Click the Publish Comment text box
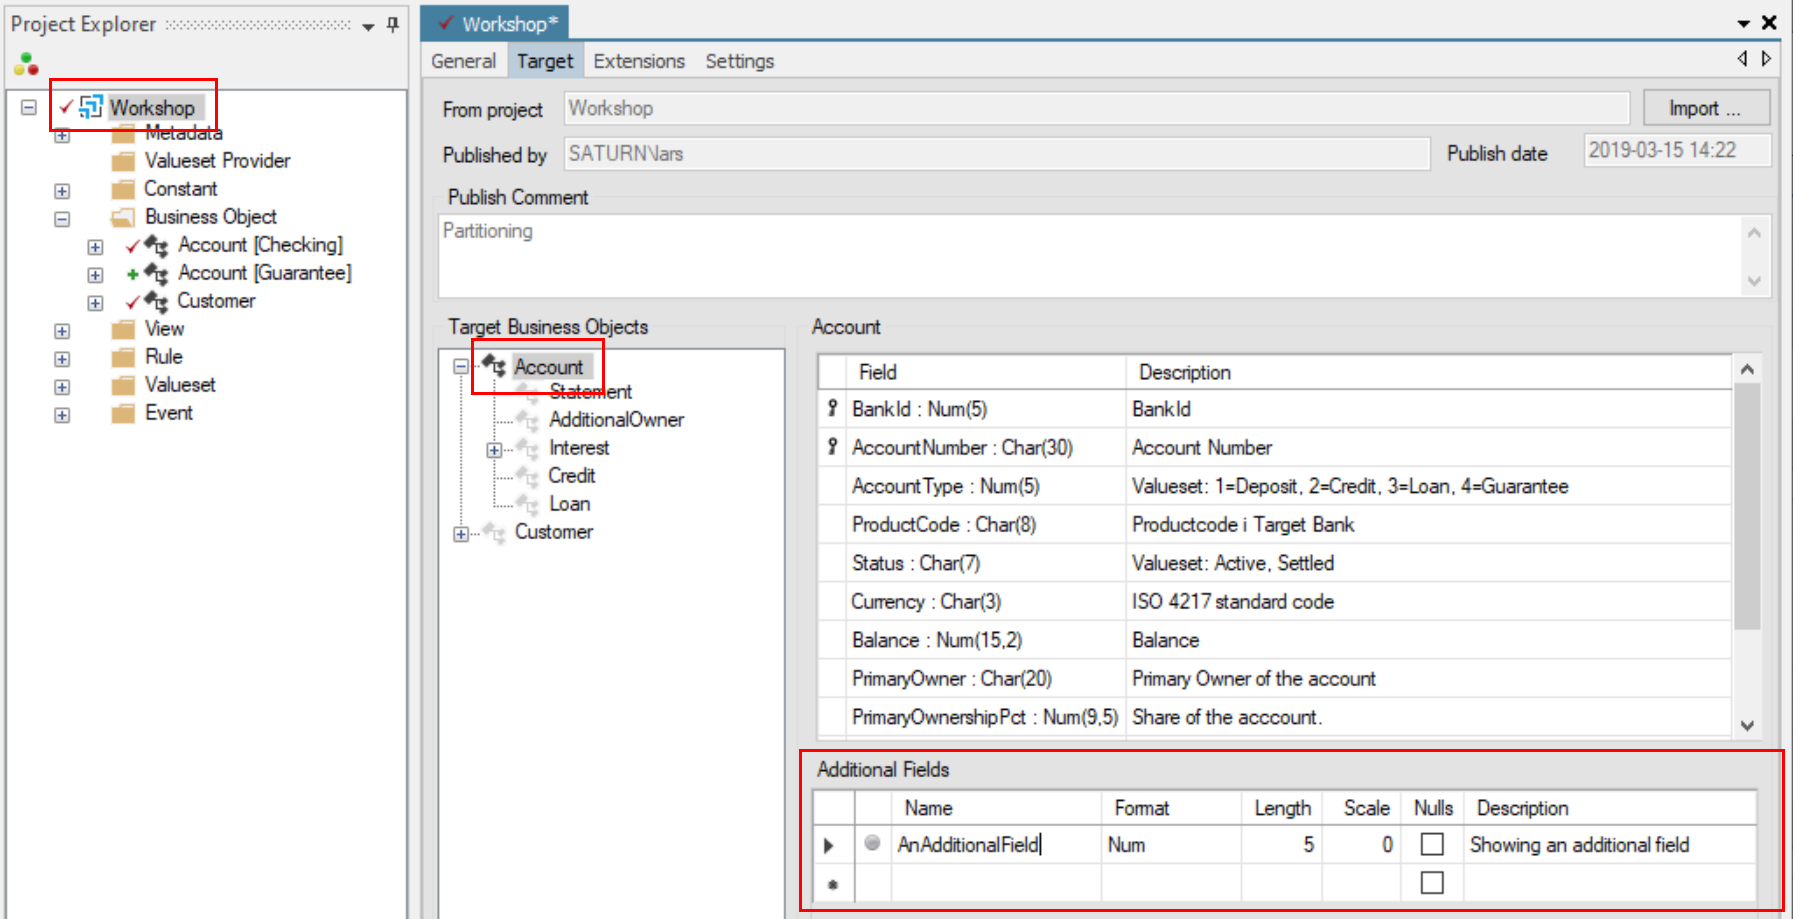 (1090, 255)
